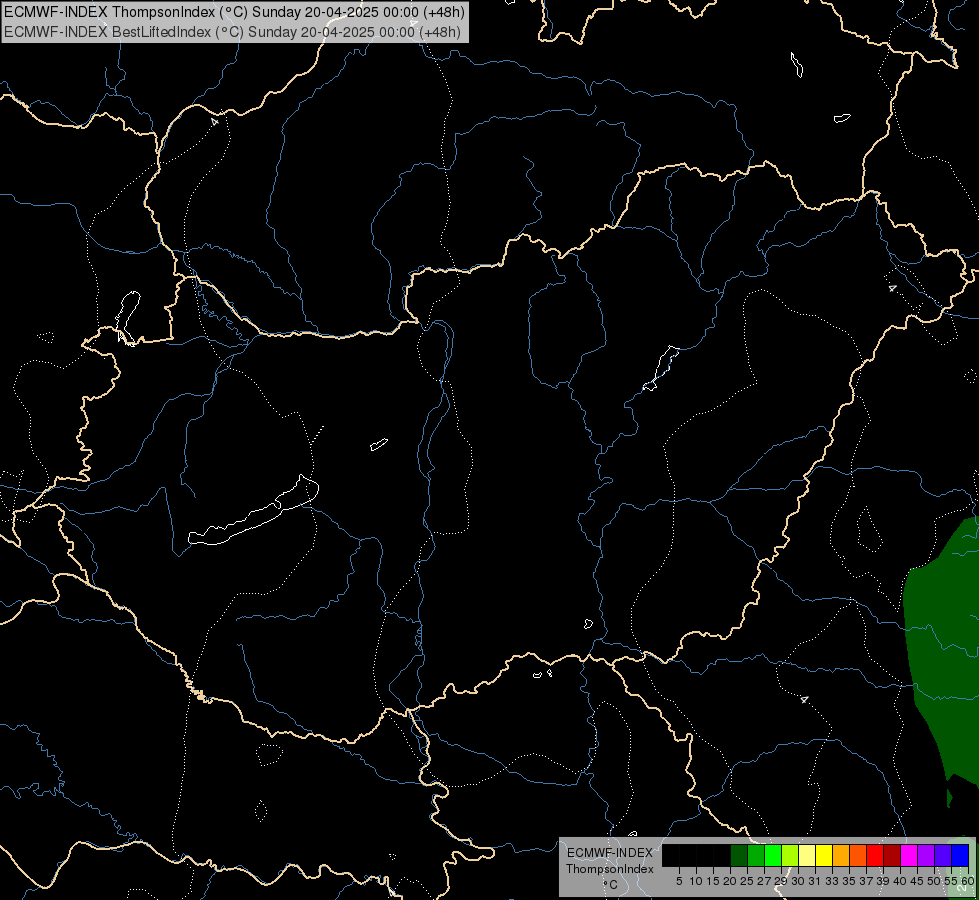Click the legend unit '°C'
This screenshot has width=979, height=900.
tap(611, 885)
